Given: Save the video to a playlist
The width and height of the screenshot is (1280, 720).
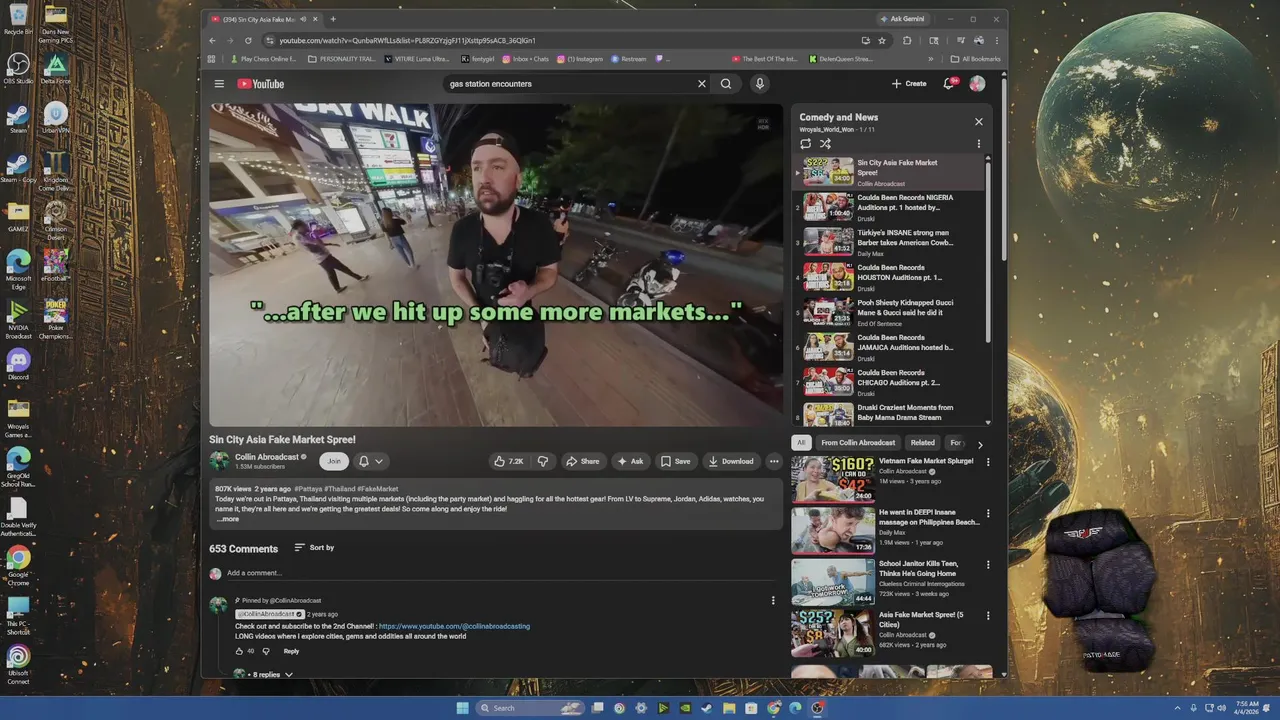Looking at the screenshot, I should pos(675,461).
